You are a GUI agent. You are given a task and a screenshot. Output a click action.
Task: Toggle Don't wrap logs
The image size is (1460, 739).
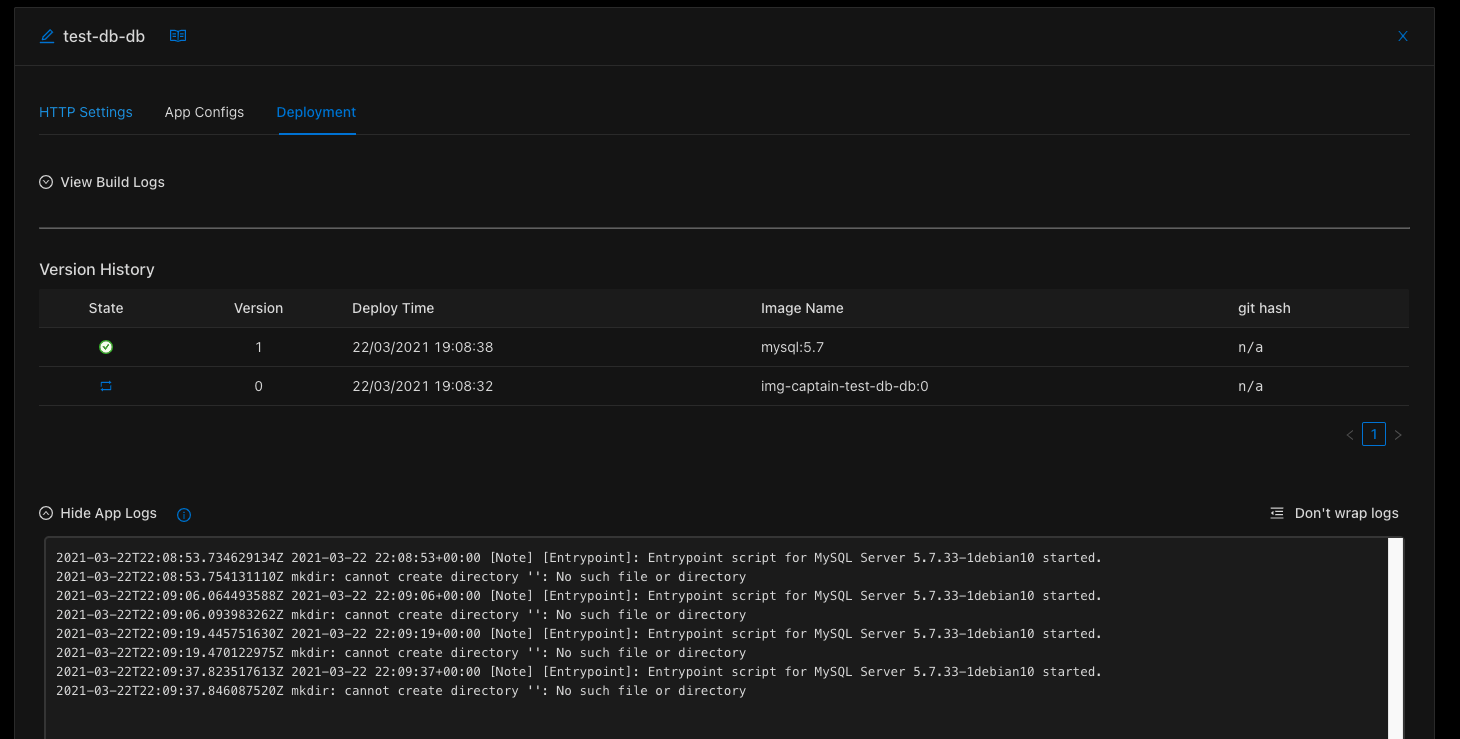coord(1346,513)
